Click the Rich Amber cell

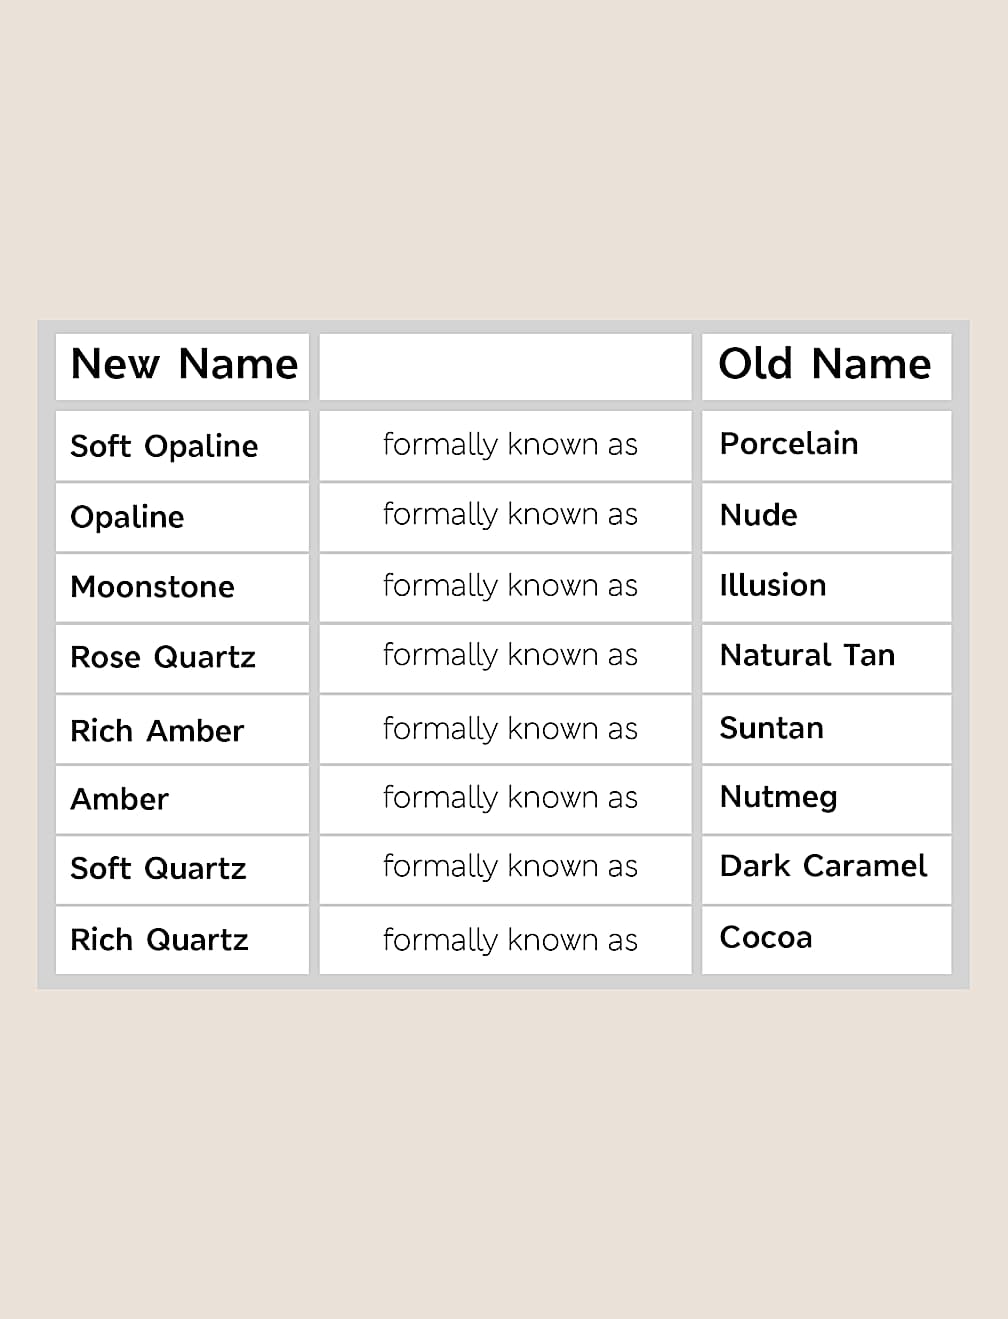click(157, 731)
